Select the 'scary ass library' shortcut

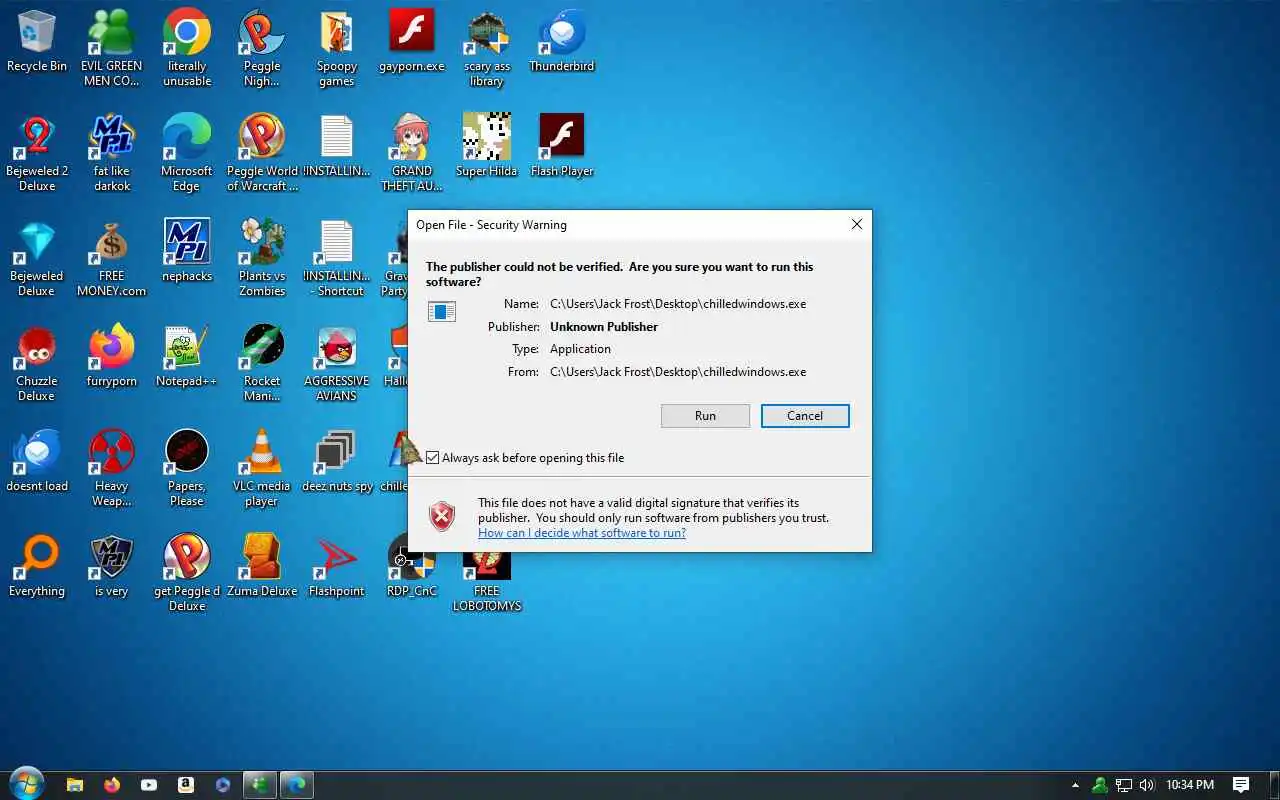487,48
